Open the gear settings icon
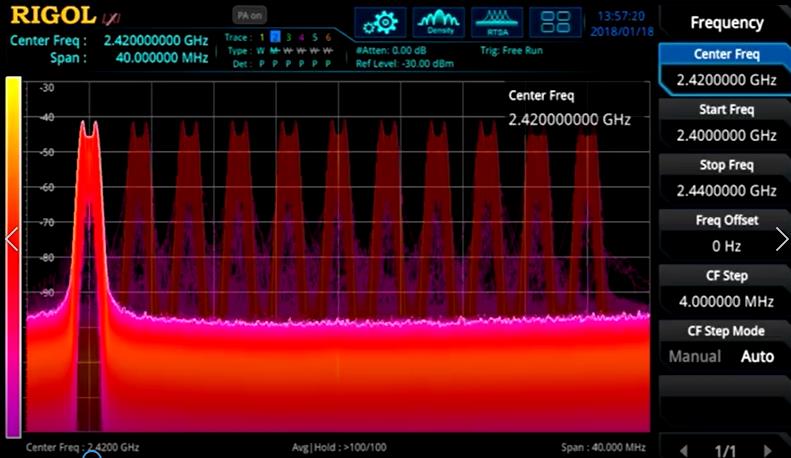This screenshot has height=458, width=791. [380, 22]
